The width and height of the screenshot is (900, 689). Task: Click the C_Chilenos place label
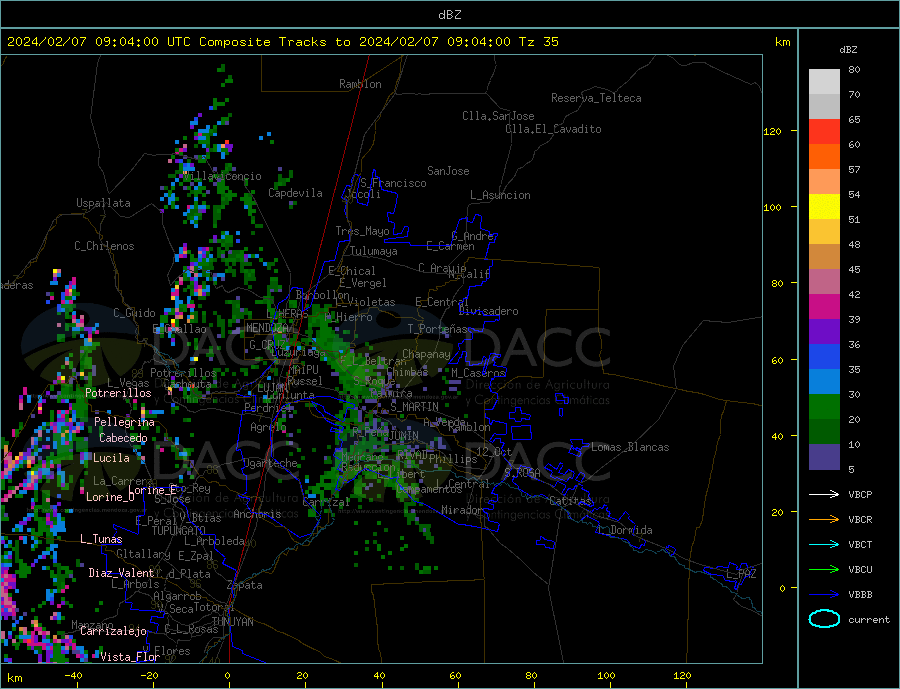coord(104,246)
